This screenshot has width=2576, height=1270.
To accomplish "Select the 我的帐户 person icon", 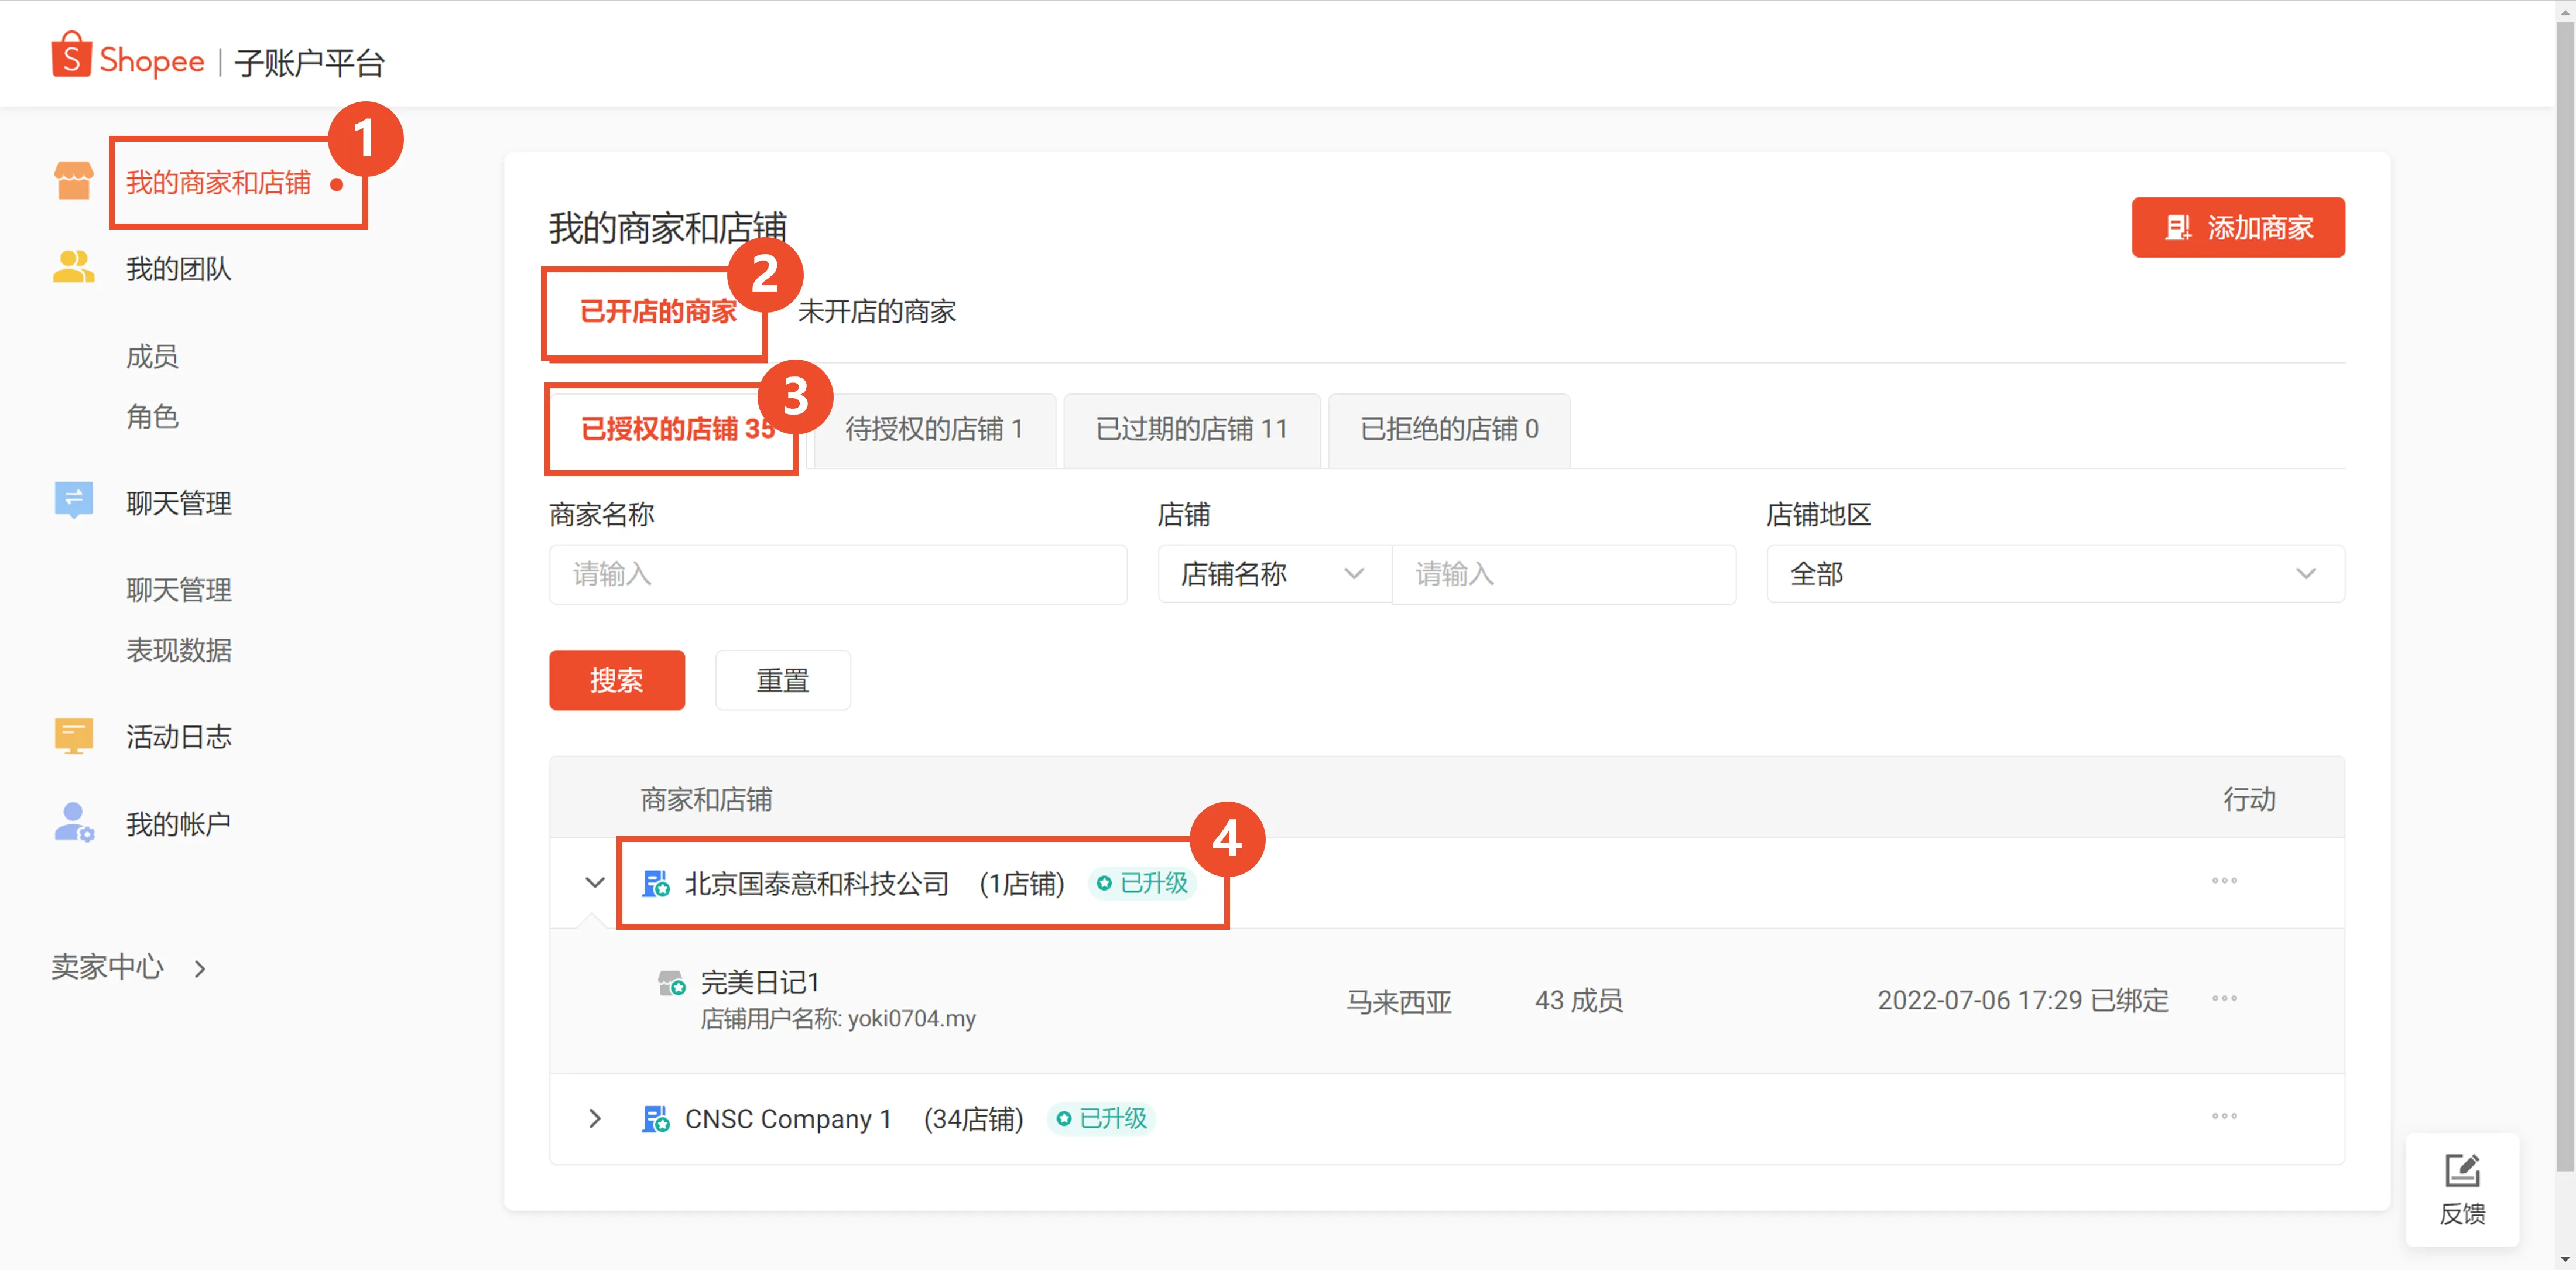I will [72, 822].
